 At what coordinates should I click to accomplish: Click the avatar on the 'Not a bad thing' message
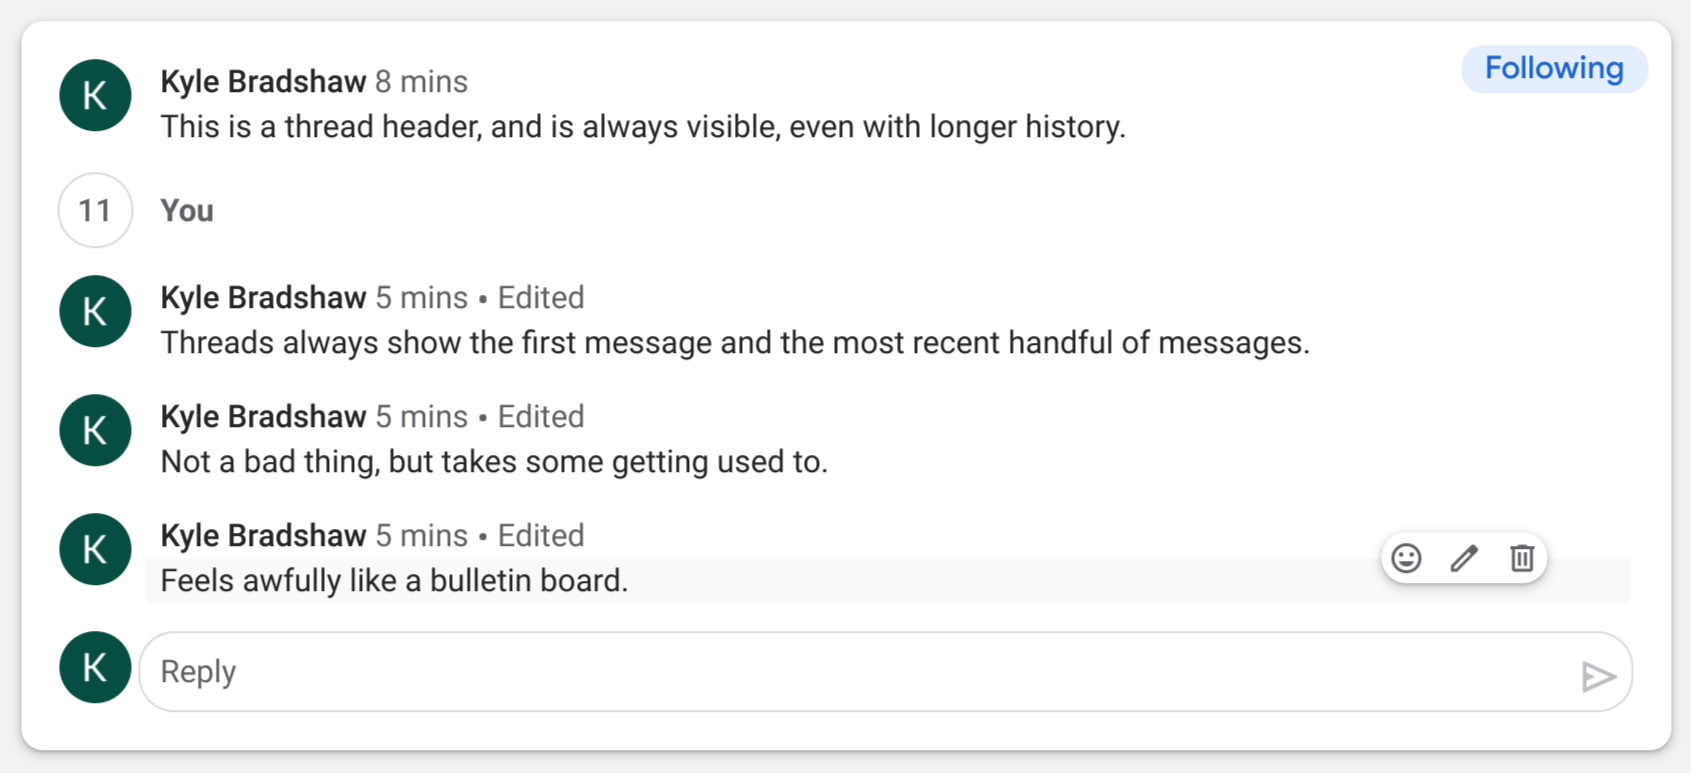94,430
